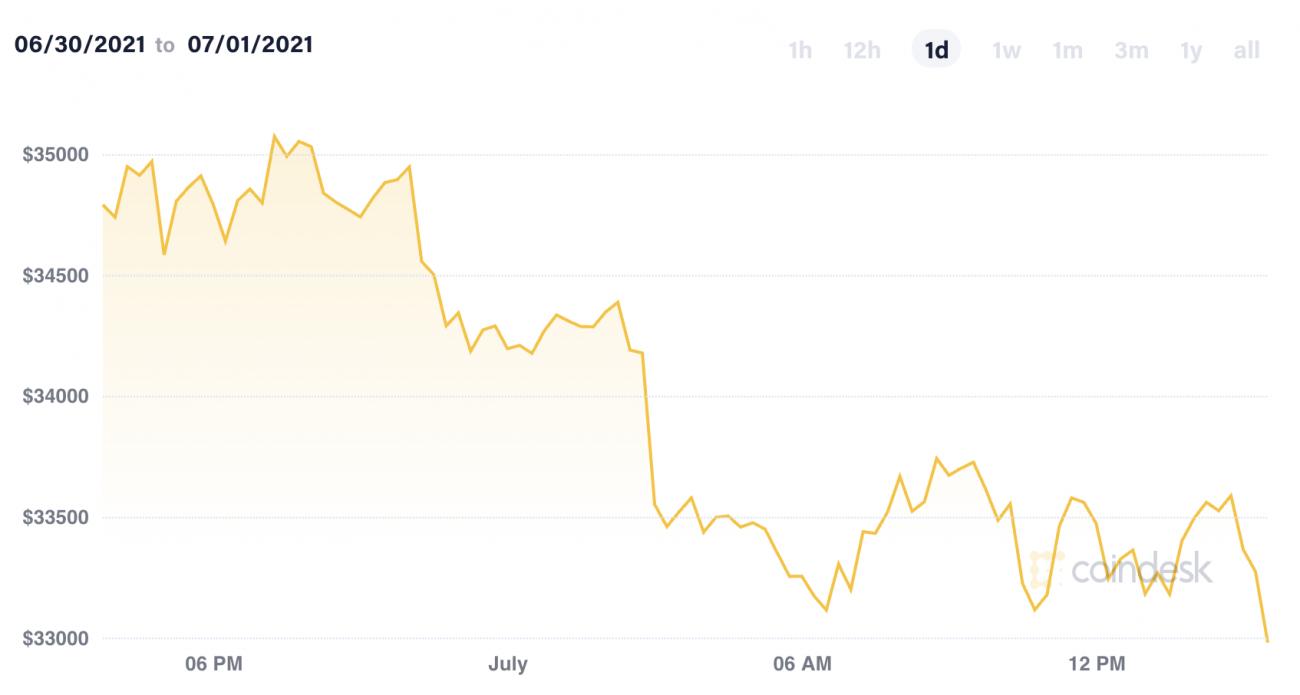Select the 1m monthly range

click(1067, 50)
